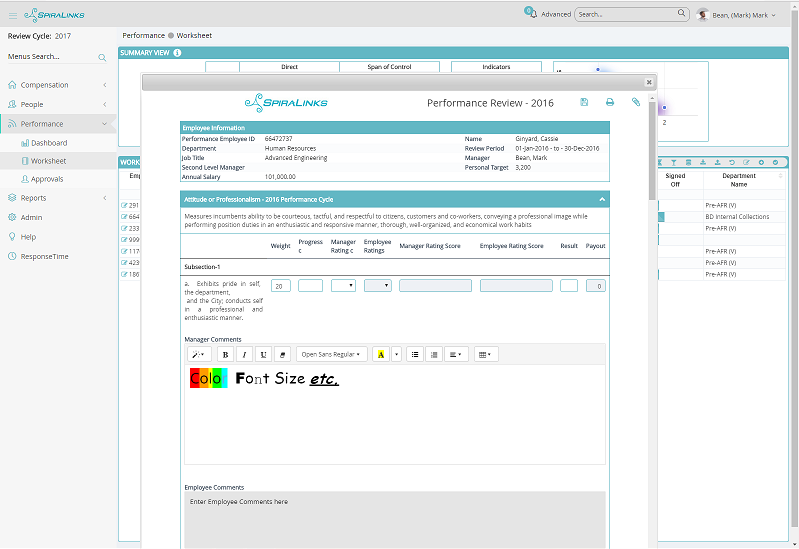
Task: Click the Employee Comments text area
Action: (394, 518)
